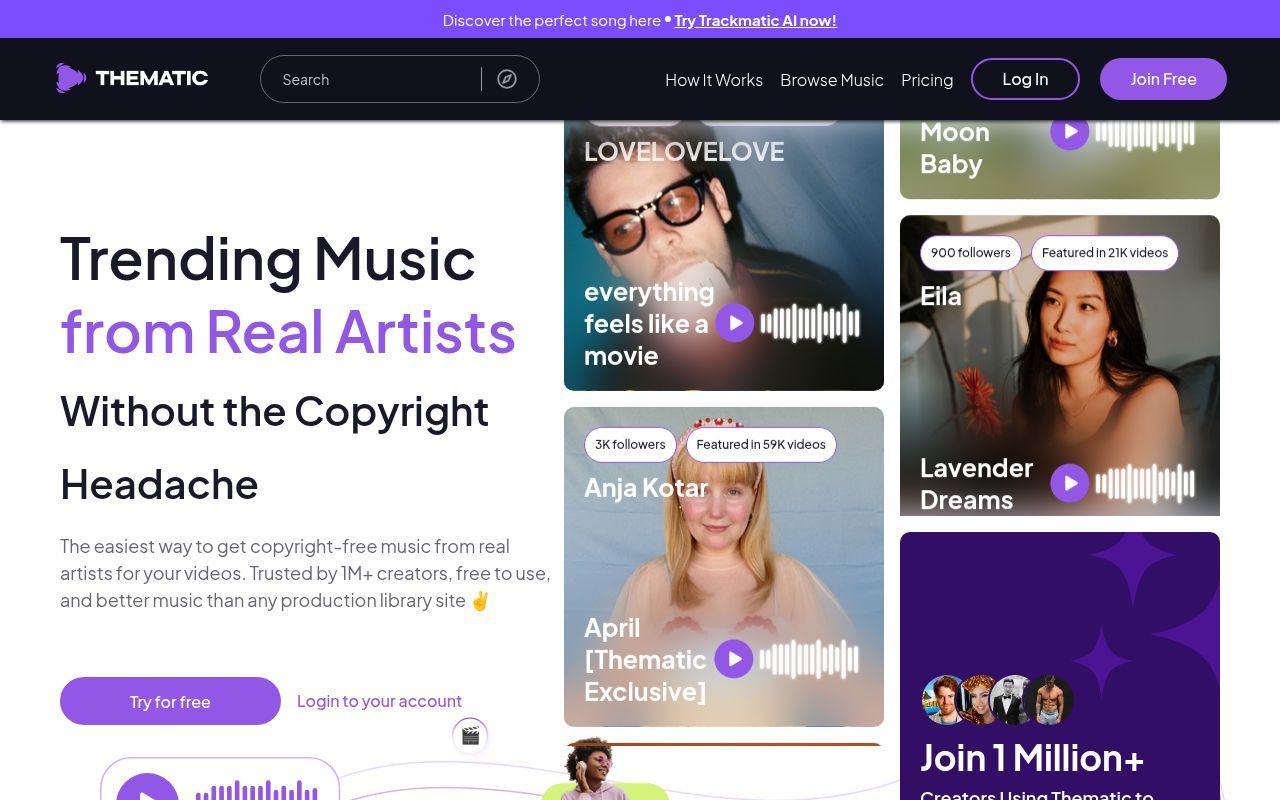Click waveform of "everything feels like a movie"
Image resolution: width=1280 pixels, height=800 pixels.
(810, 323)
